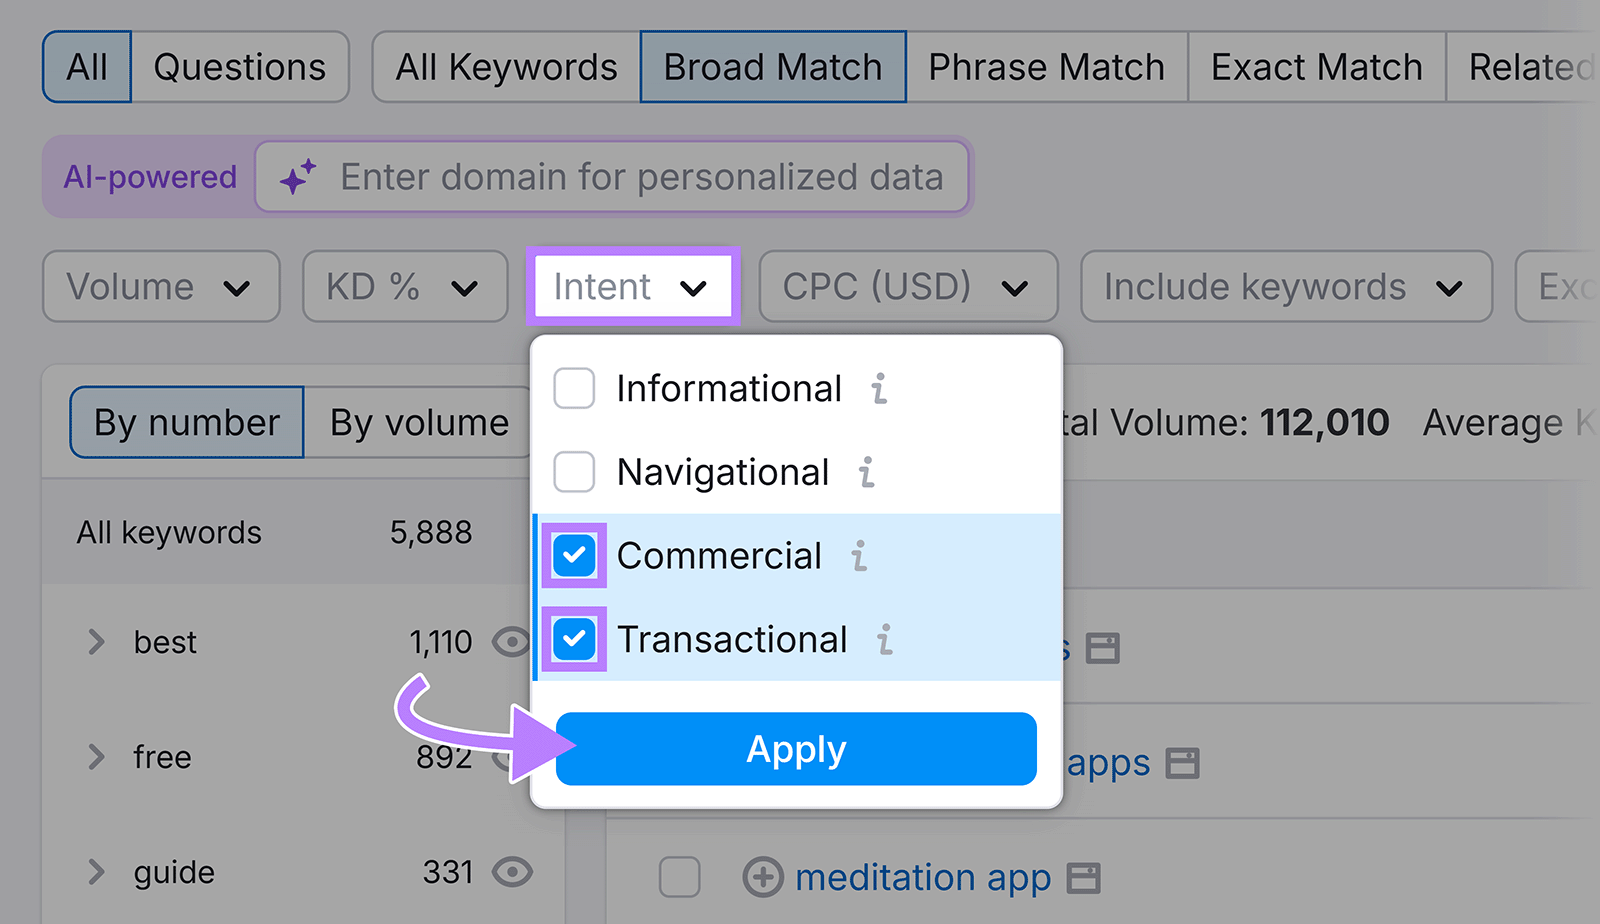Click the Apply button
The height and width of the screenshot is (924, 1600).
[x=795, y=749]
